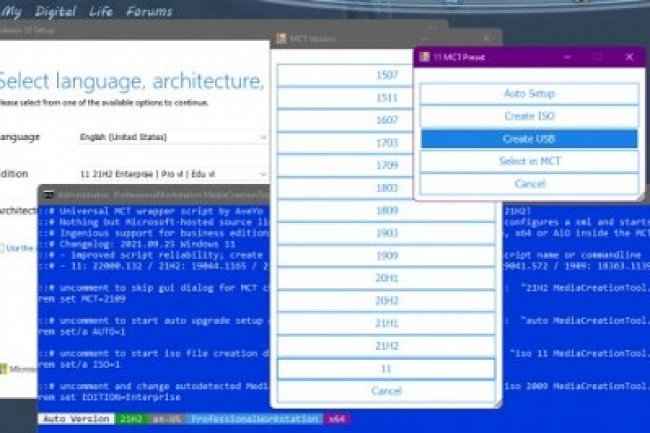The image size is (650, 433).
Task: Select version 1507 in MCT Version
Action: pos(385,75)
